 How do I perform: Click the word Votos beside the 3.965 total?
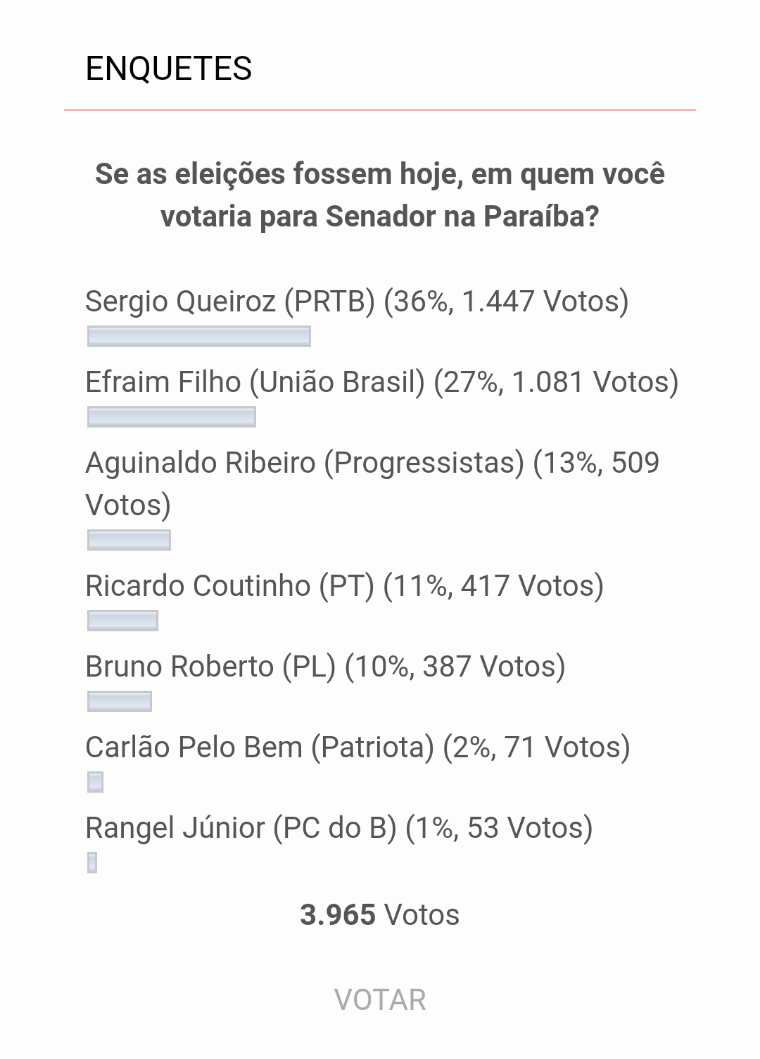[x=422, y=915]
